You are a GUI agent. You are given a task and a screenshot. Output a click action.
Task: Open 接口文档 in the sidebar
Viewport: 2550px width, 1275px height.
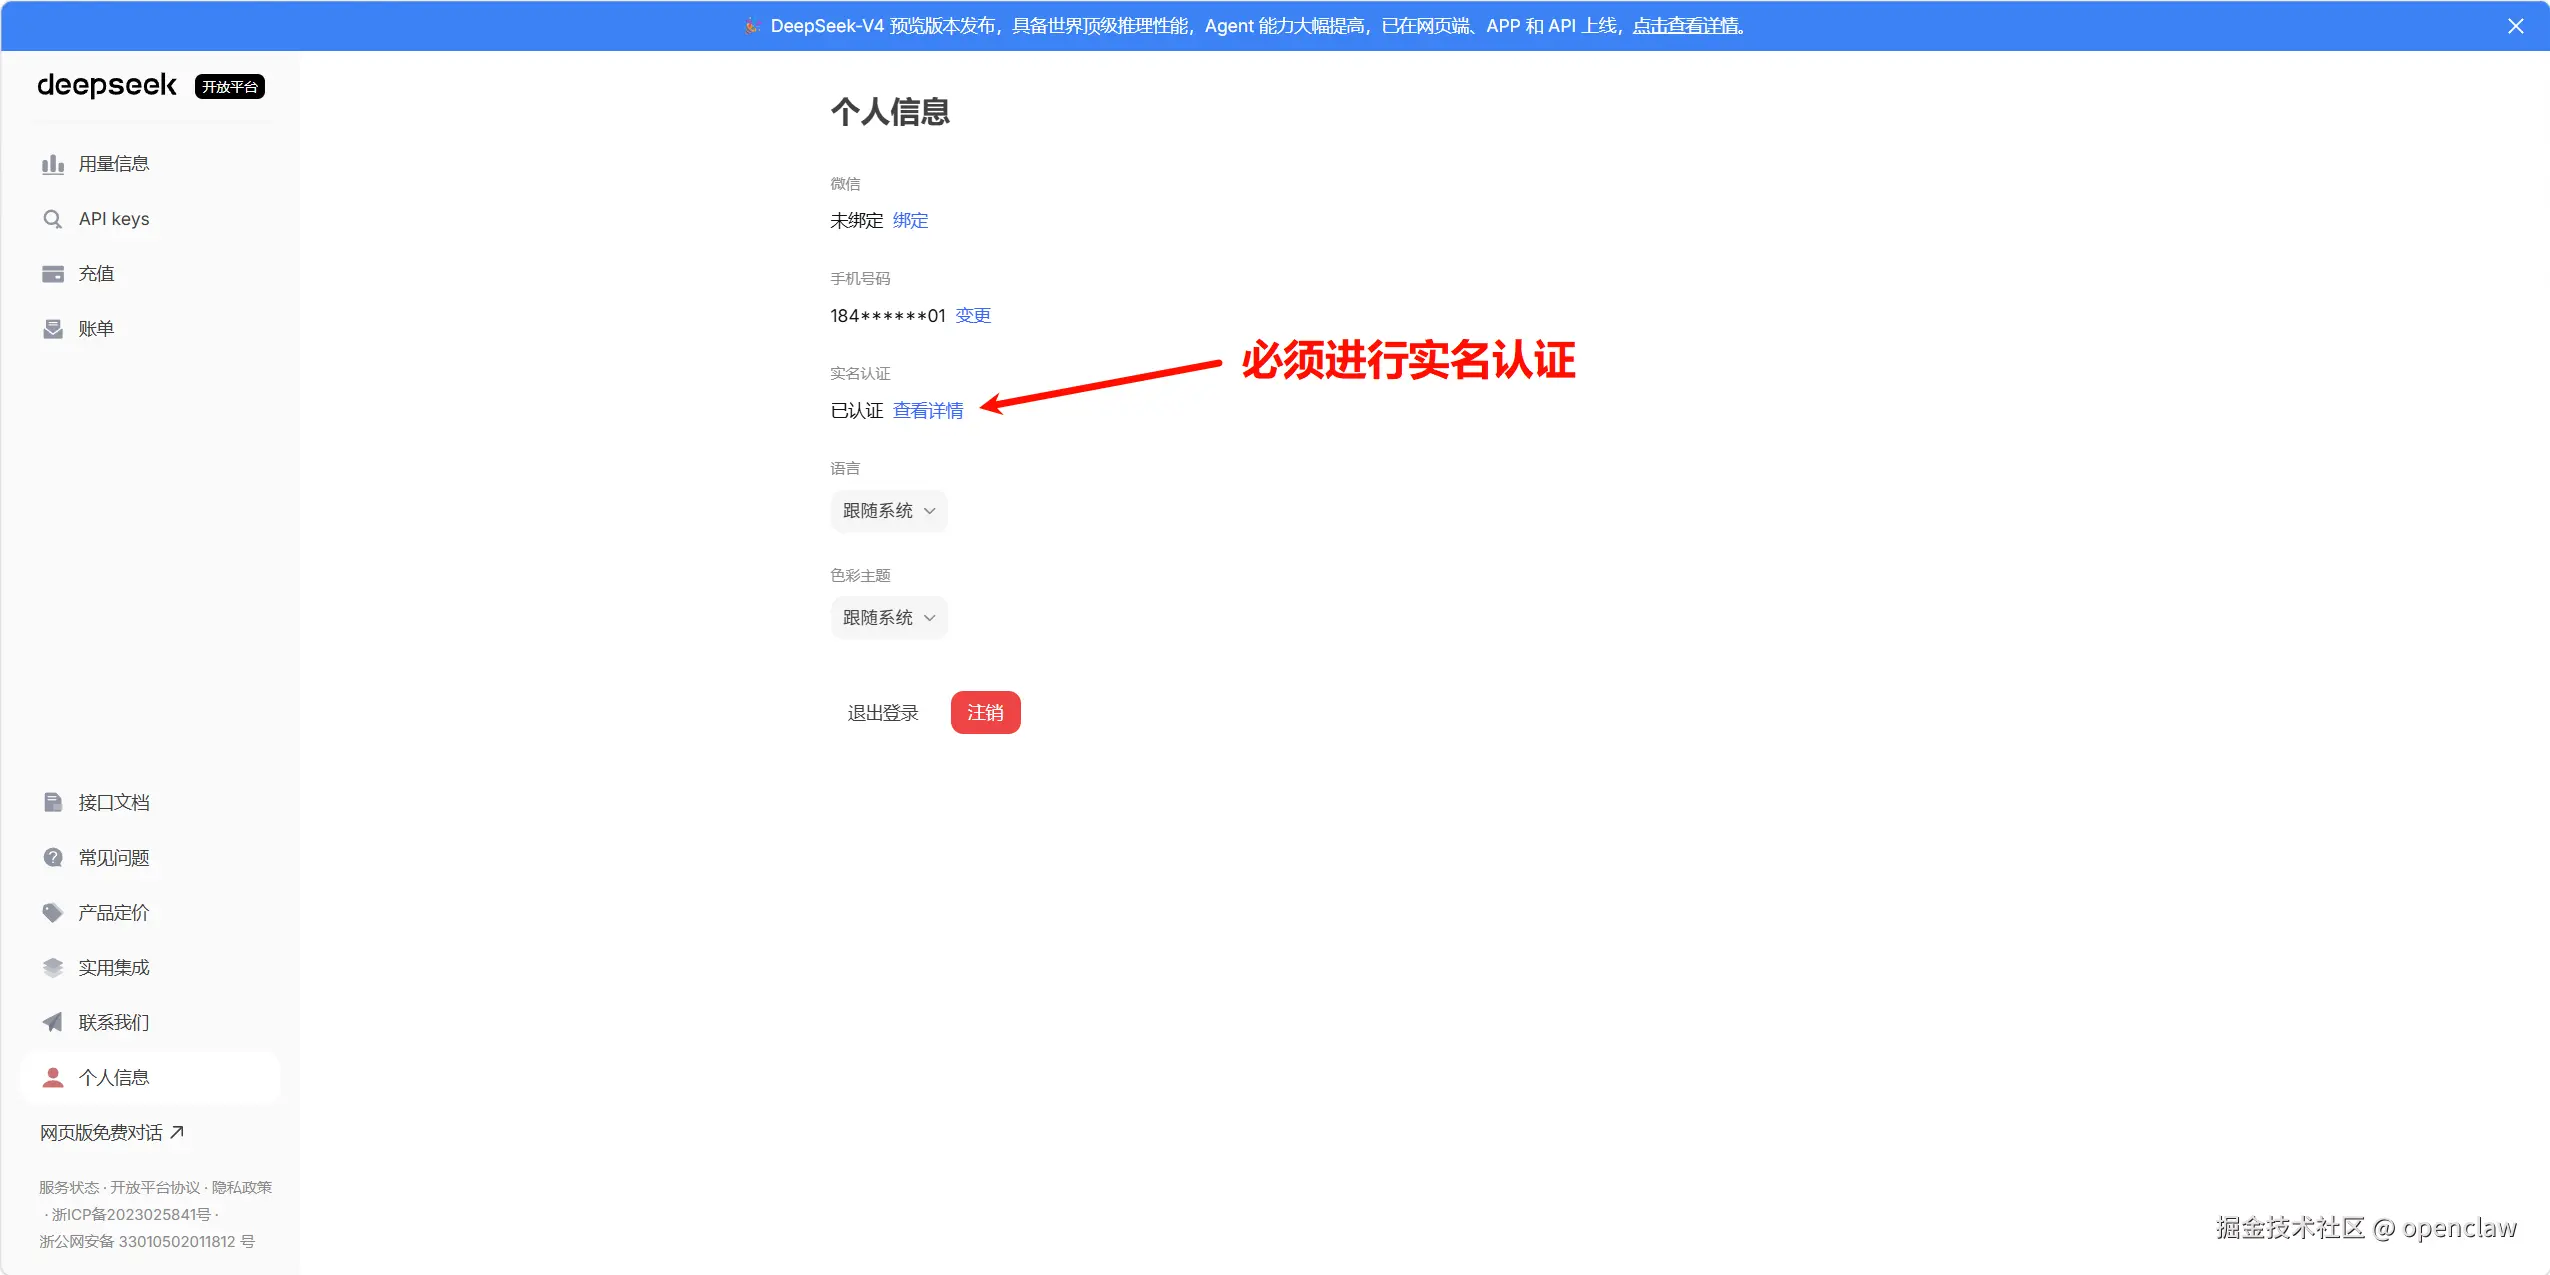[x=150, y=802]
